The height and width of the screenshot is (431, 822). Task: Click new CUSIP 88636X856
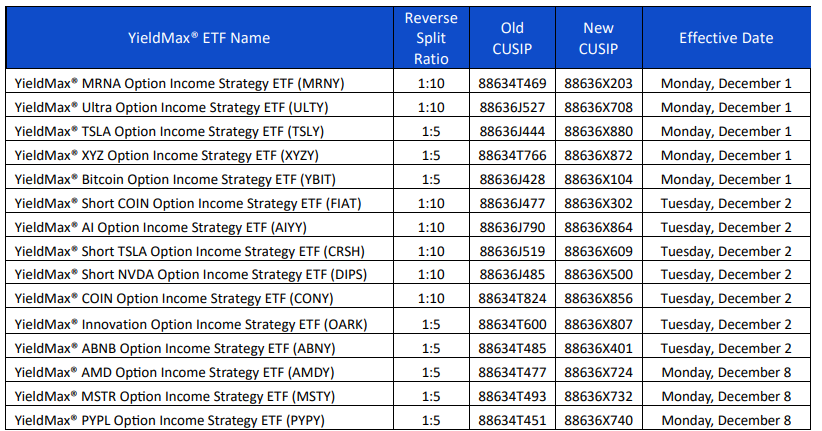598,299
